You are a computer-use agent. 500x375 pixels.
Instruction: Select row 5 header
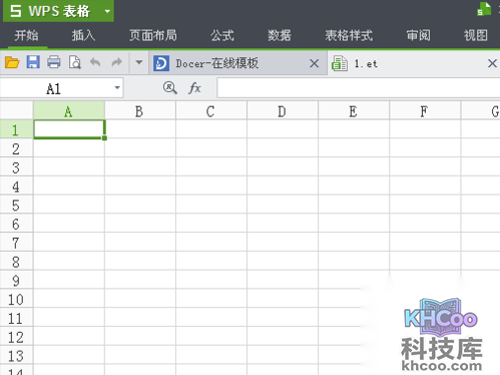click(x=16, y=205)
